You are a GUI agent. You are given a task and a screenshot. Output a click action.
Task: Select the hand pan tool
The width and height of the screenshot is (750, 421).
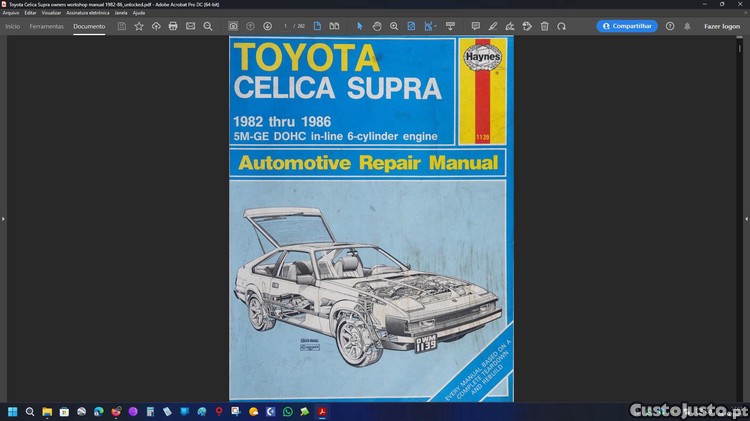click(377, 26)
